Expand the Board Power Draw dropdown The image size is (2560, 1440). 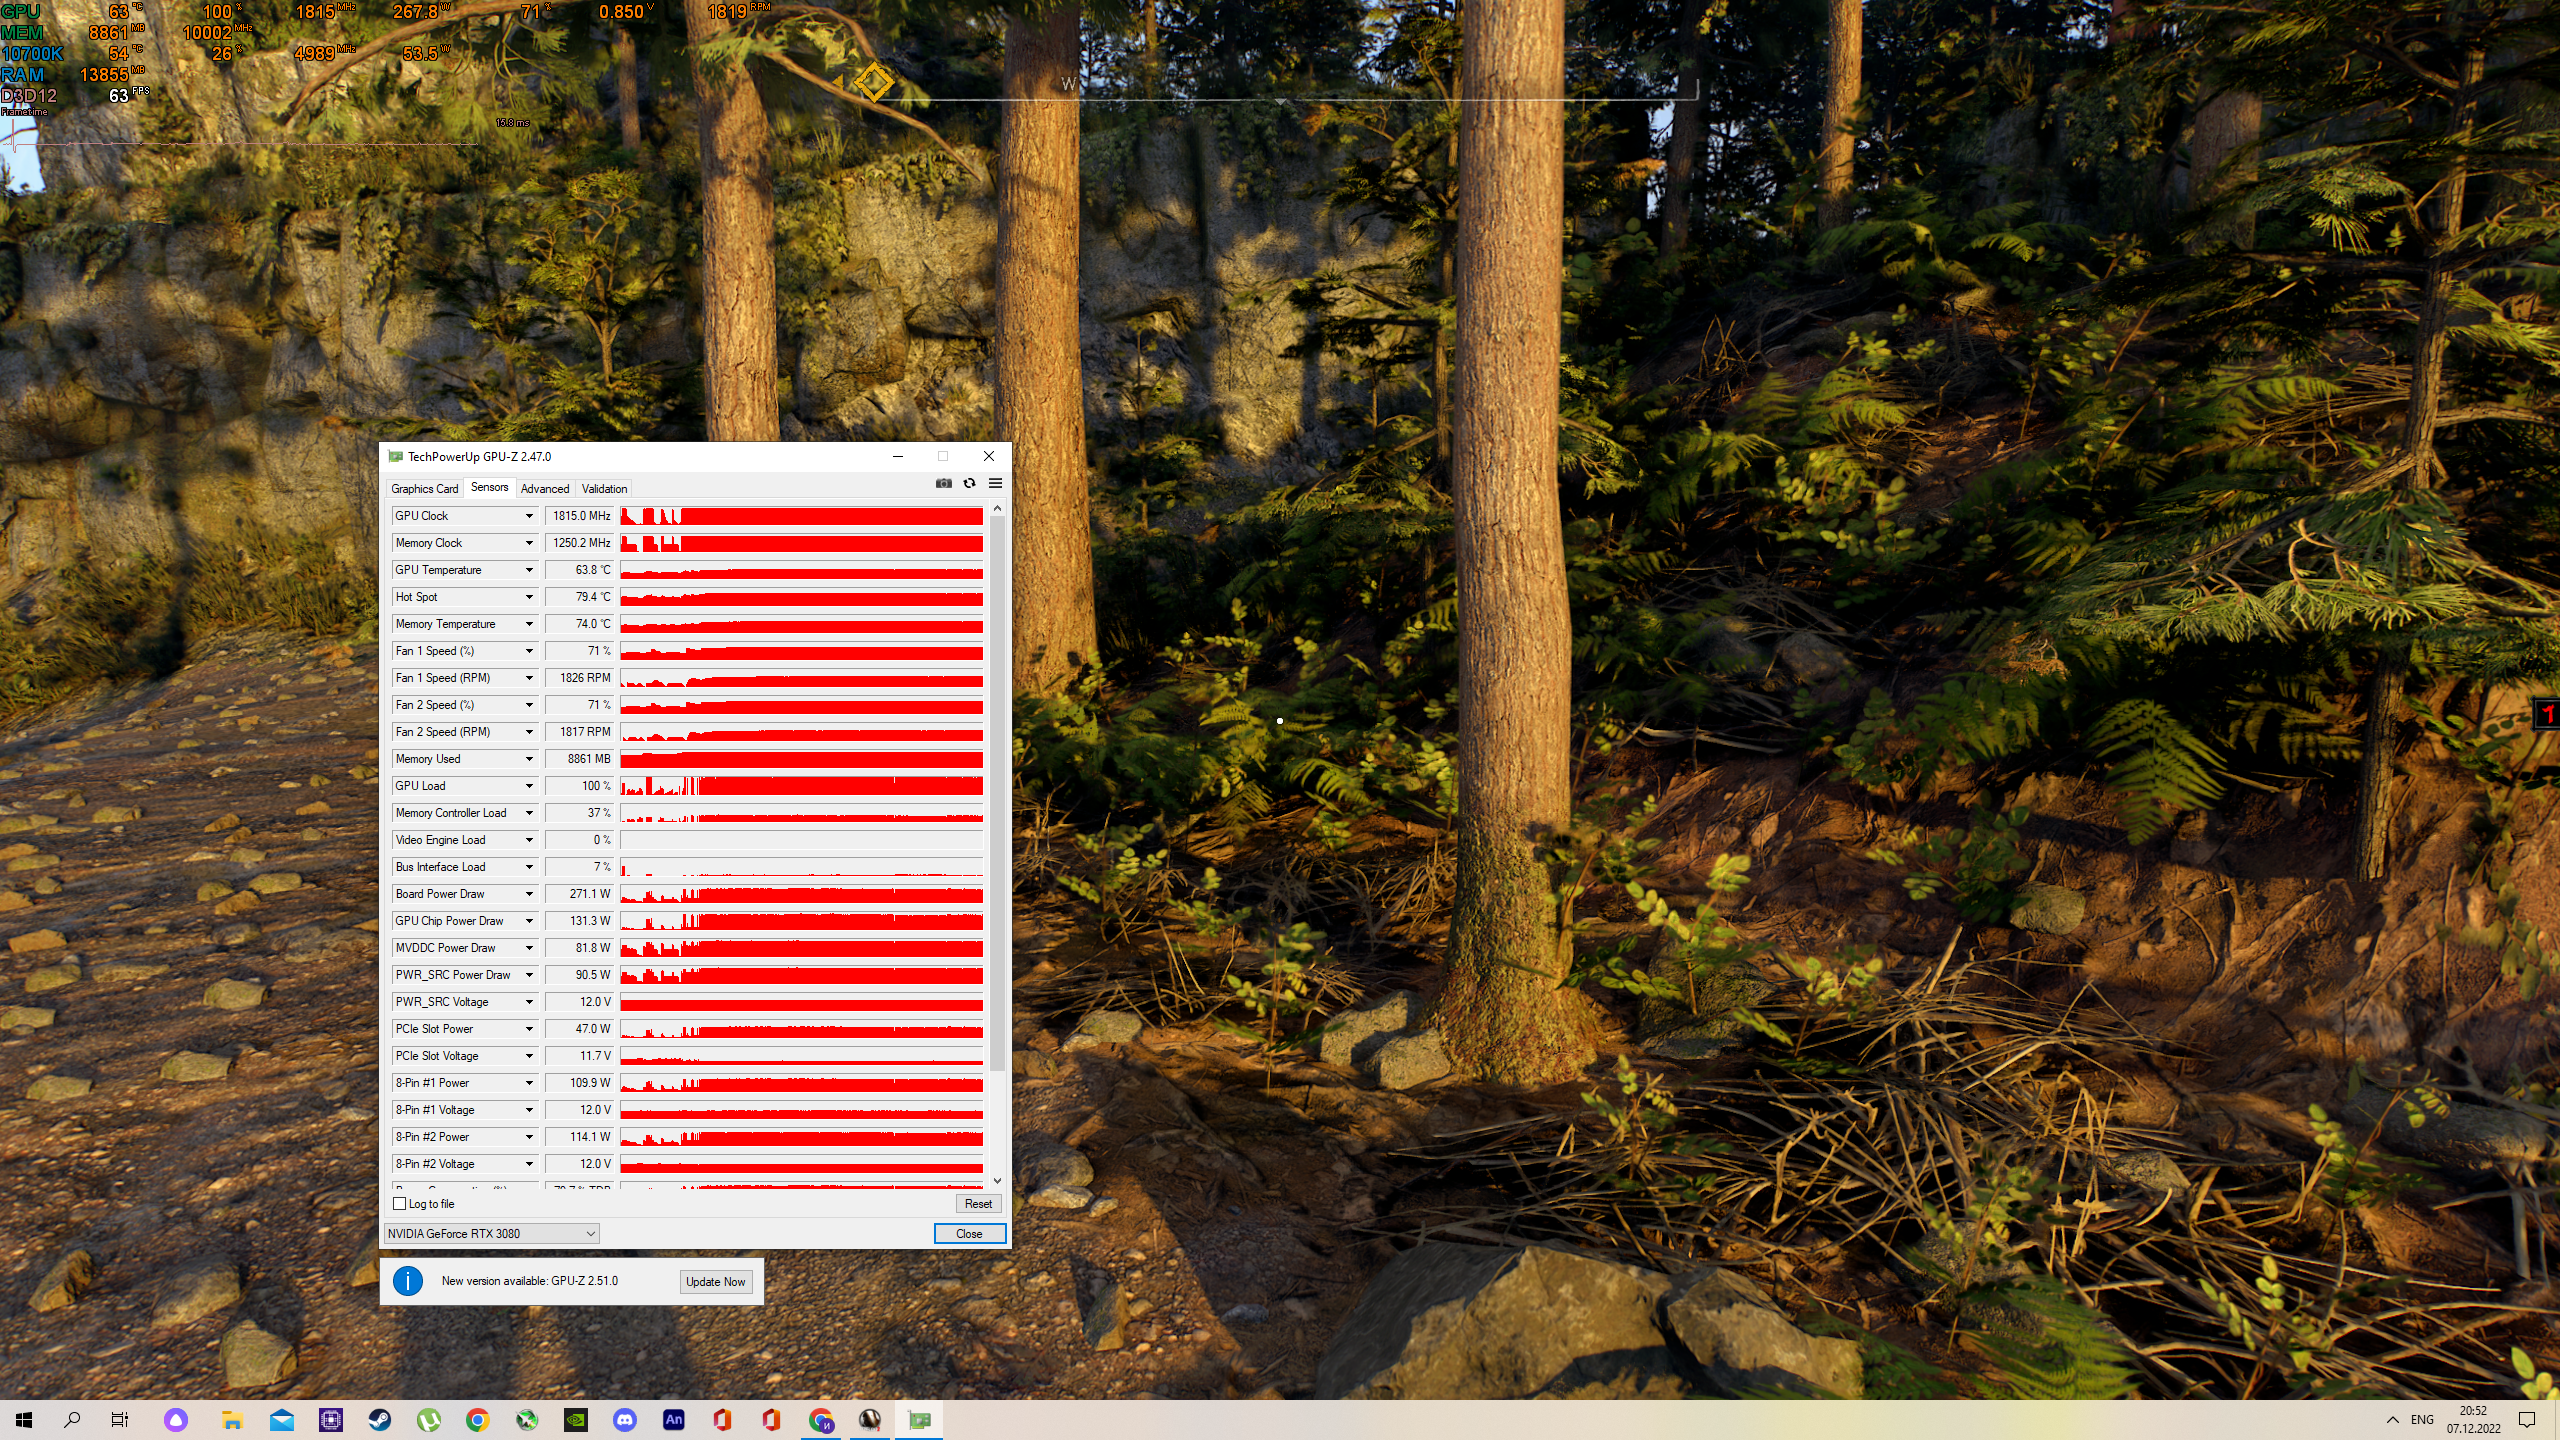pos(529,894)
